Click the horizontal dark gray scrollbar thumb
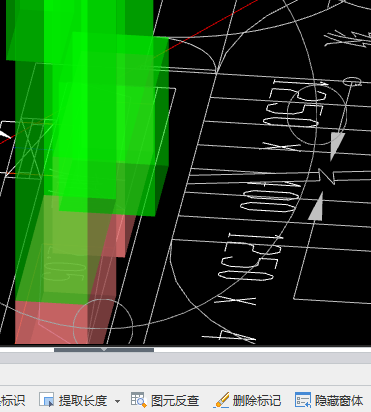Image resolution: width=371 pixels, height=412 pixels. pyautogui.click(x=104, y=350)
